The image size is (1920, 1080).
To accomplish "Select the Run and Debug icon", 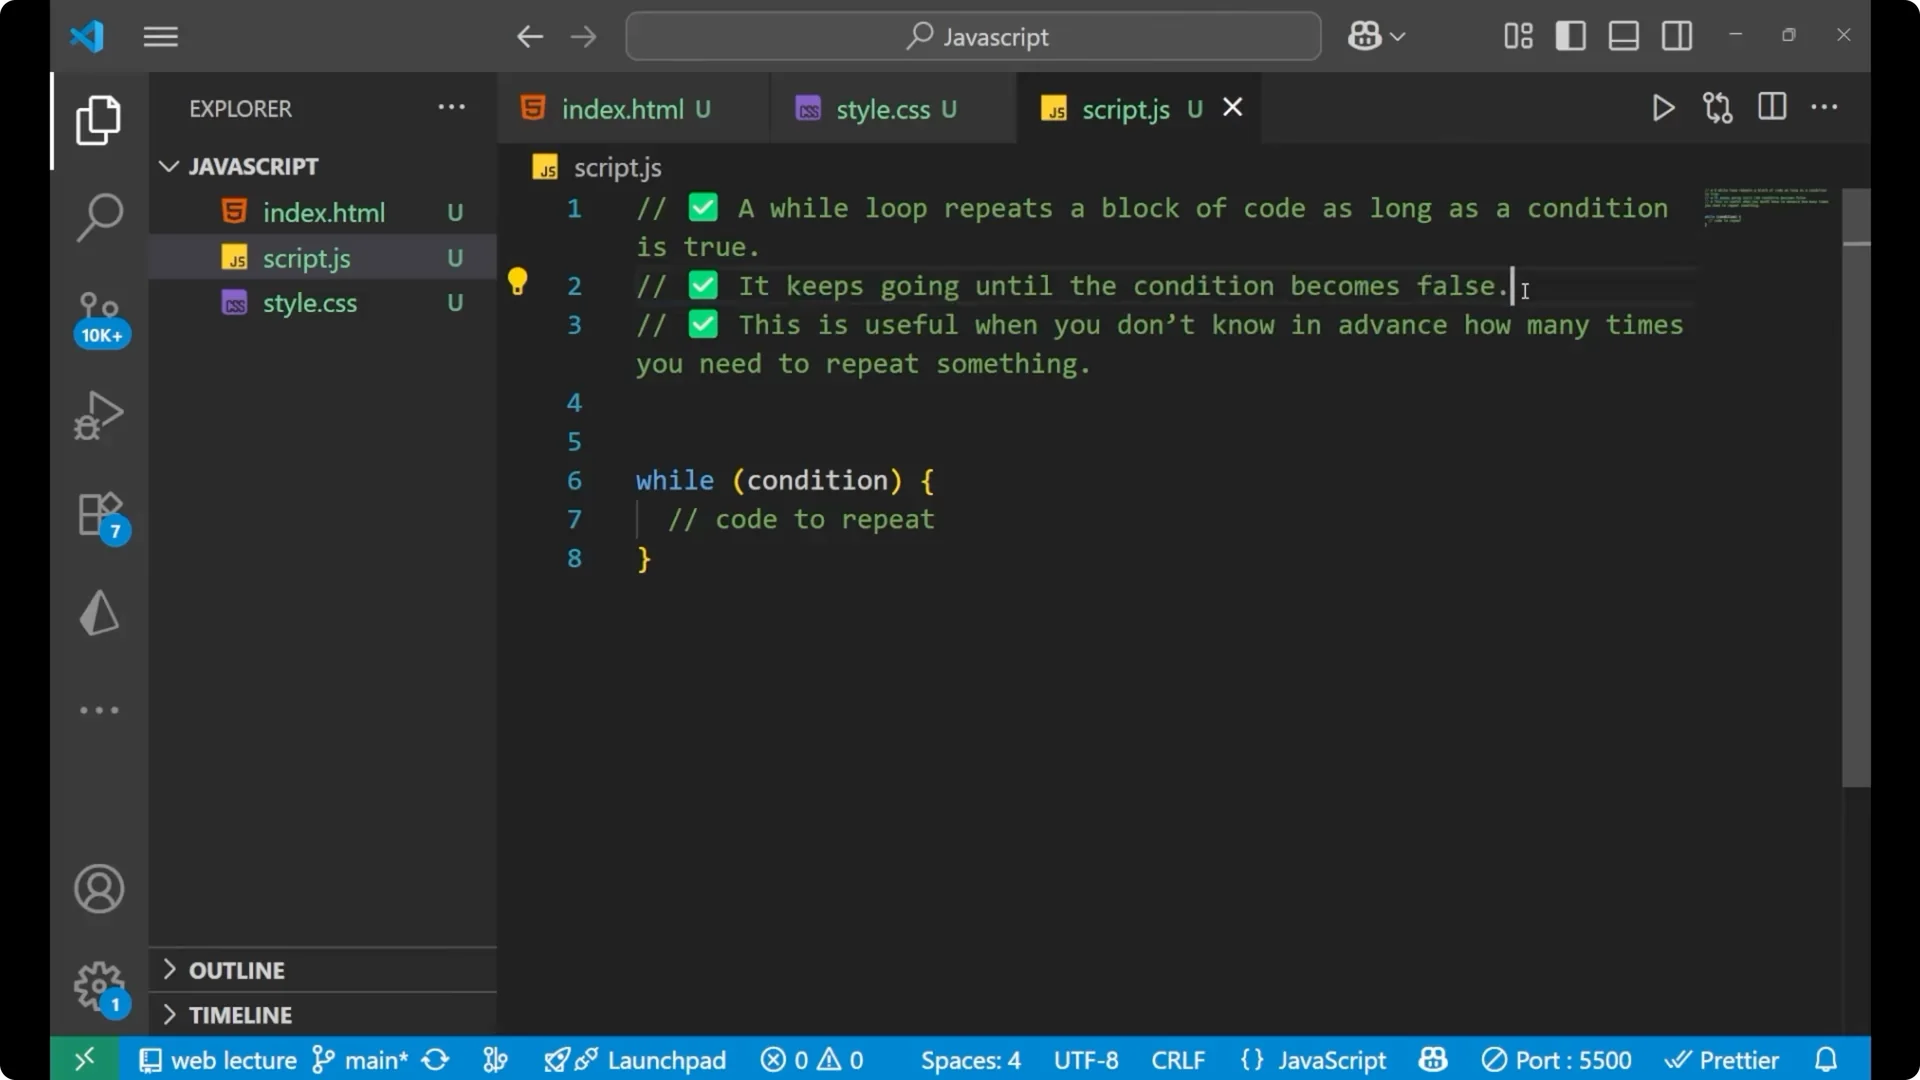I will click(99, 415).
